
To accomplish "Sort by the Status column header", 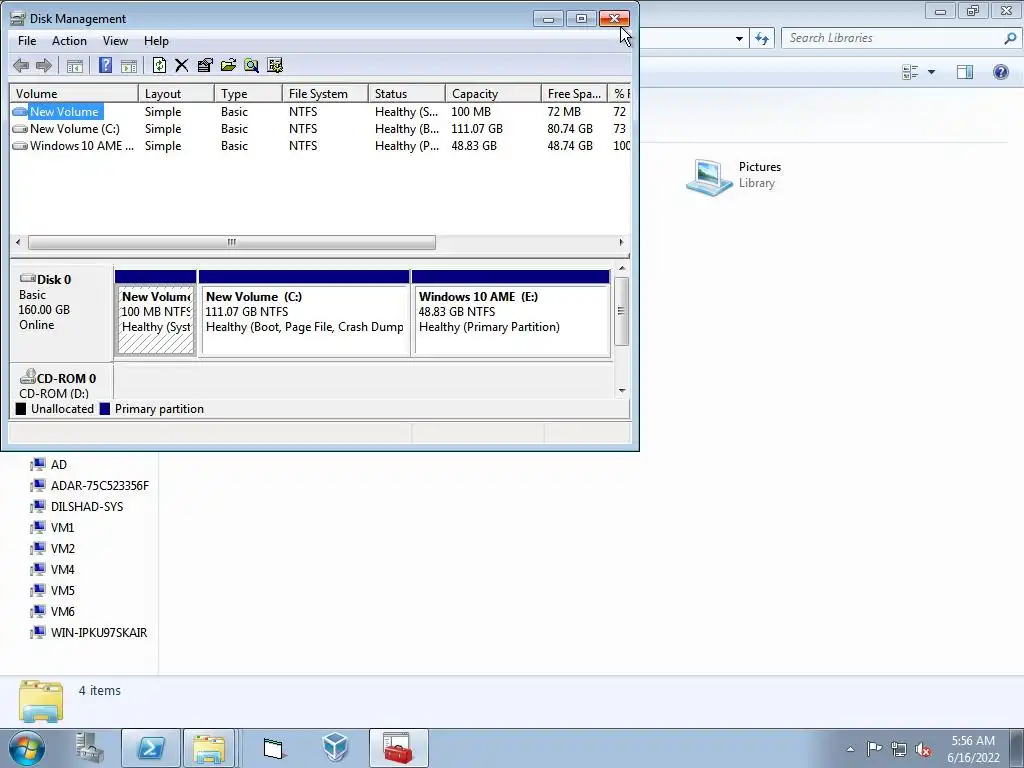I will click(407, 93).
